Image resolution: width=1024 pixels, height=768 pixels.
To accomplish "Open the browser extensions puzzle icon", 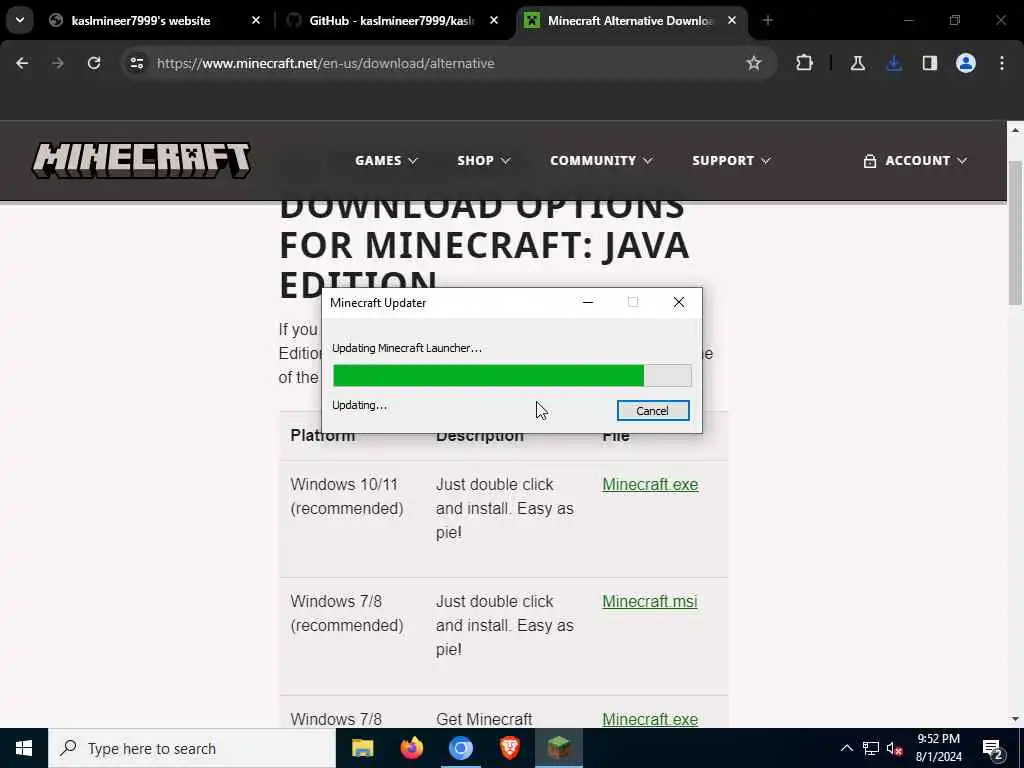I will (805, 63).
